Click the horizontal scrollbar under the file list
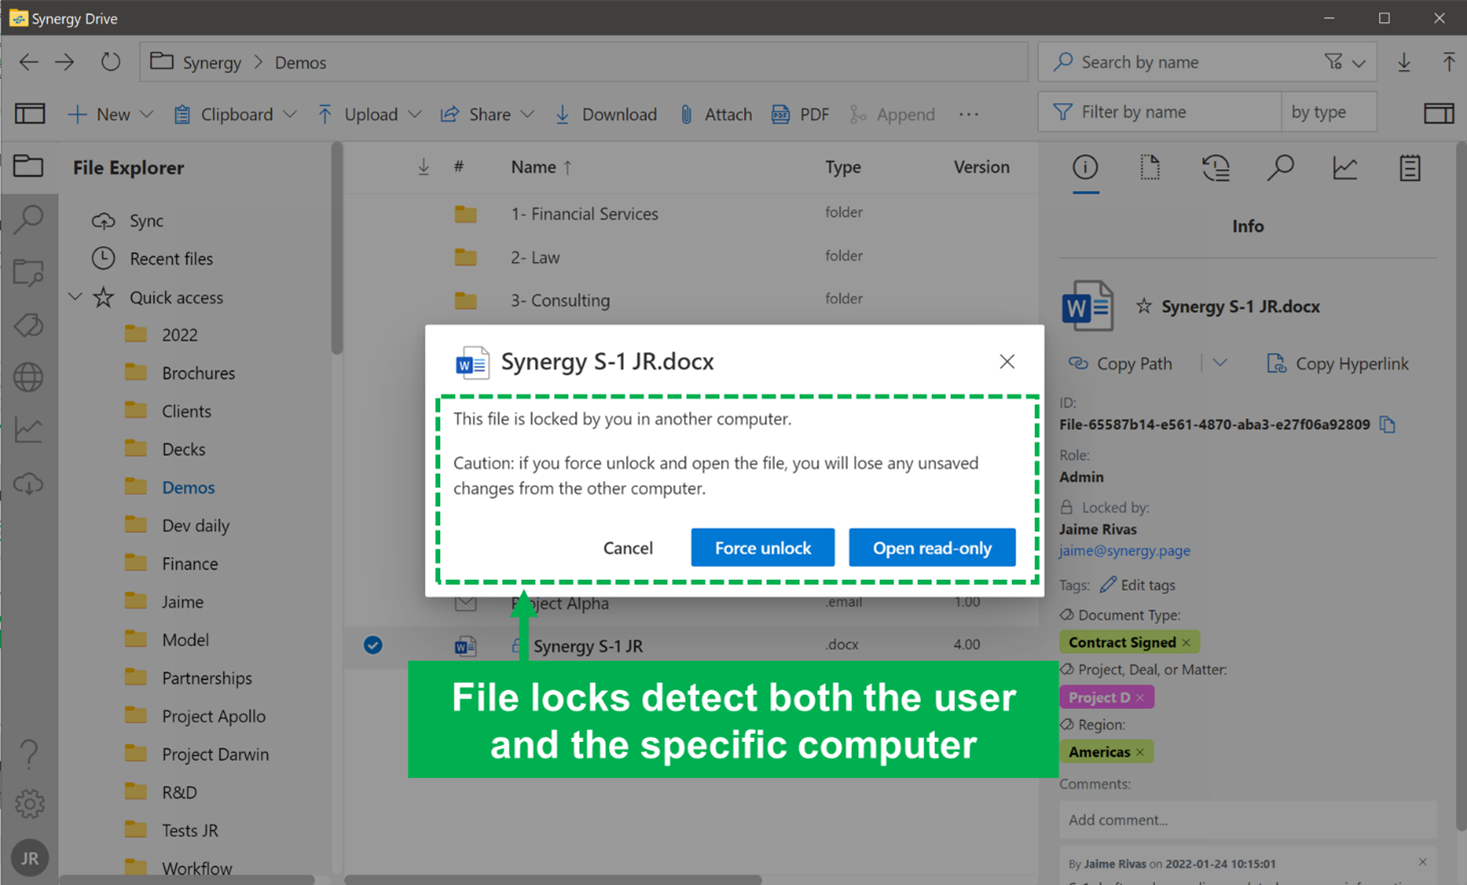 [553, 880]
